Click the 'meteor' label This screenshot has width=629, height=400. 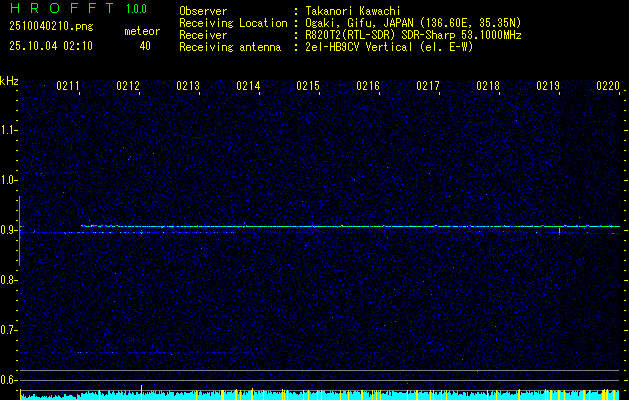coord(142,31)
